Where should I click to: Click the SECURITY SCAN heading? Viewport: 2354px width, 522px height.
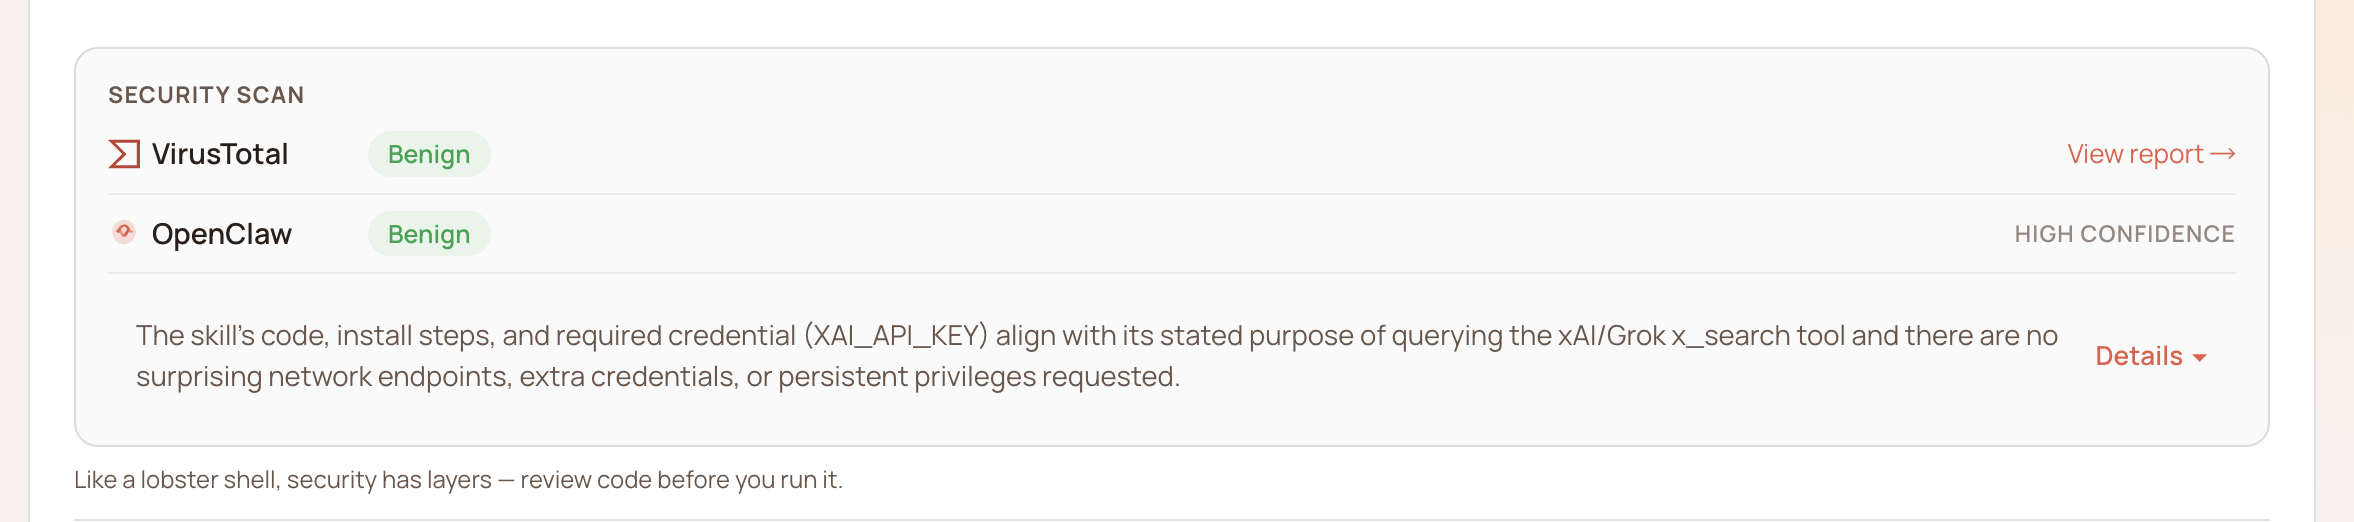[x=206, y=95]
